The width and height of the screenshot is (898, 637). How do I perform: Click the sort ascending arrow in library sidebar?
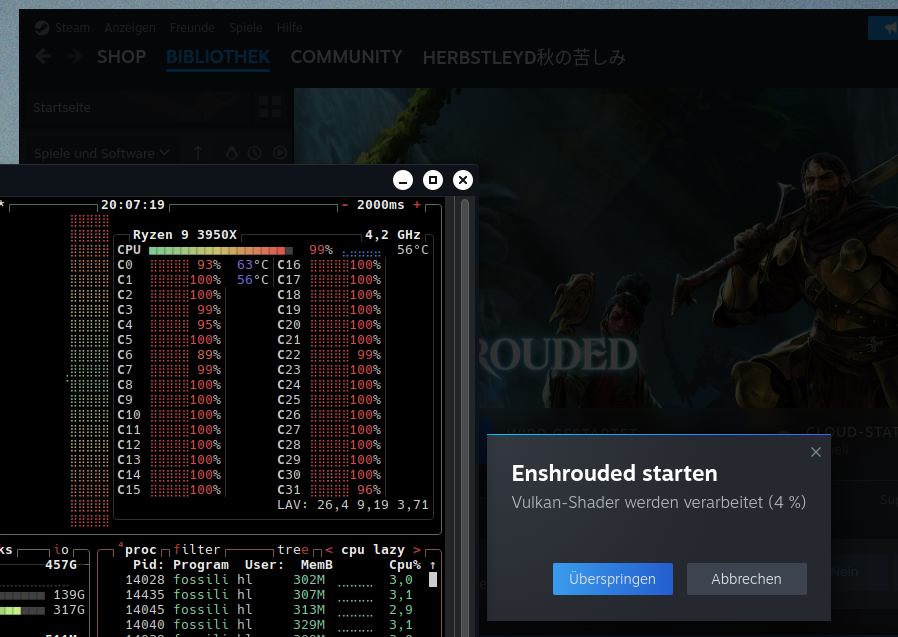click(198, 153)
